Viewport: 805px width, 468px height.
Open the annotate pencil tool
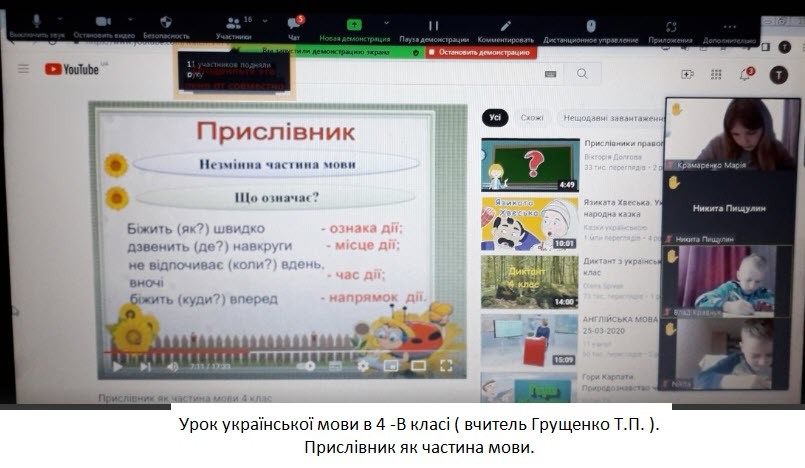pyautogui.click(x=505, y=27)
